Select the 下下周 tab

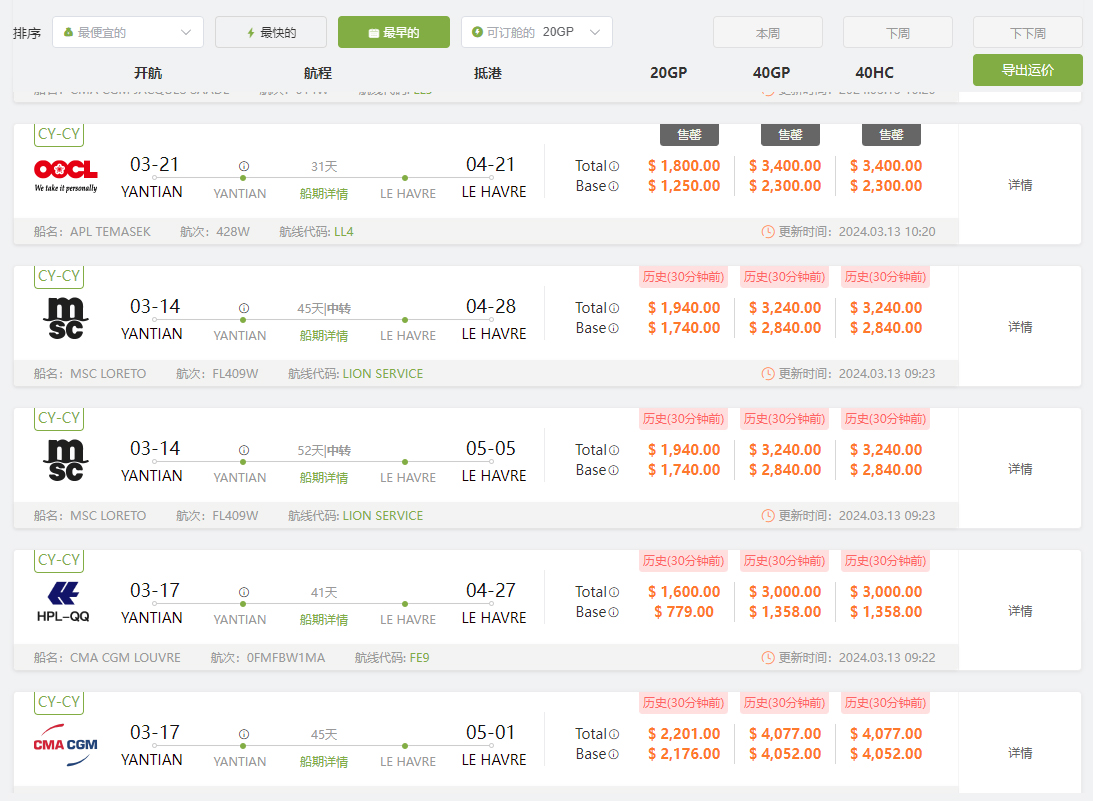tap(1027, 33)
